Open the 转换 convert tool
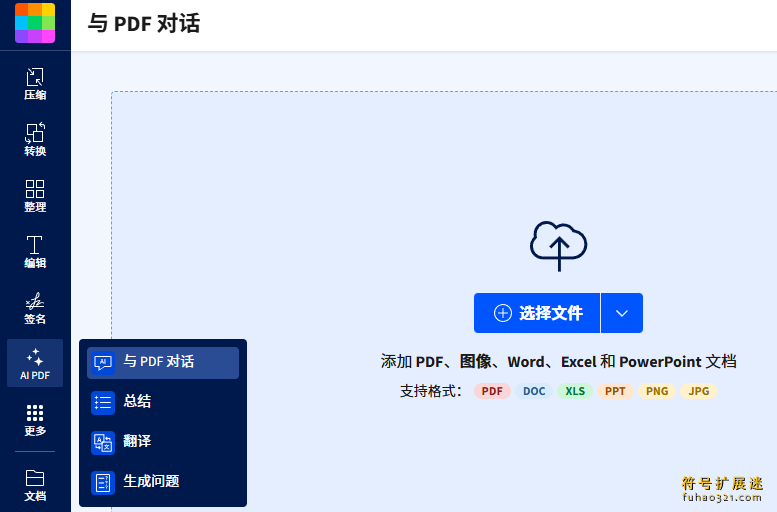 click(x=35, y=140)
